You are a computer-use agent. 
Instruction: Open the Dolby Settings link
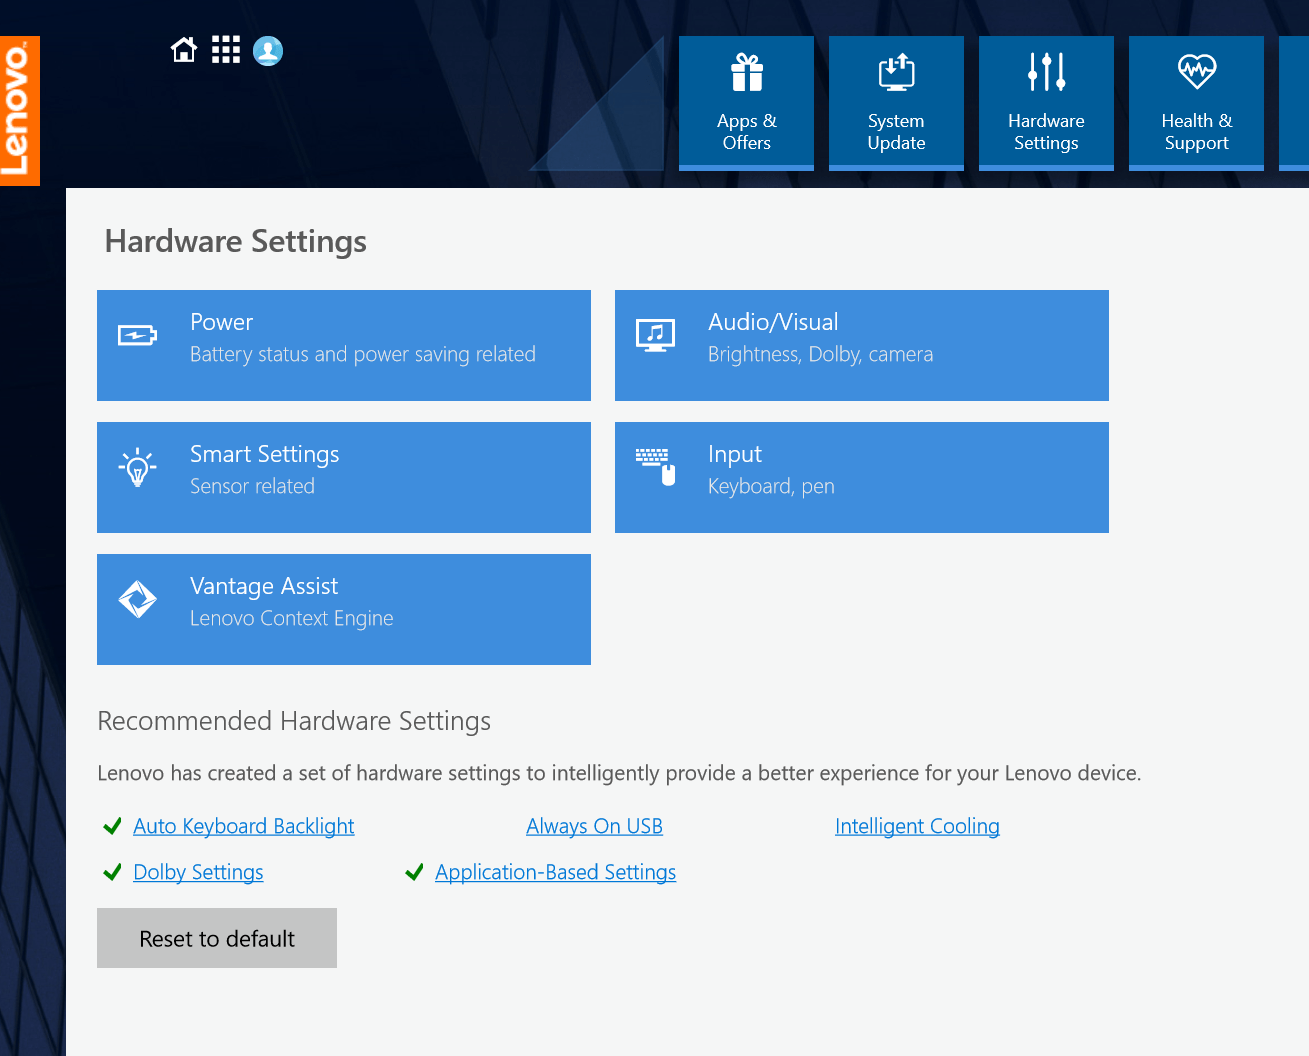(198, 872)
